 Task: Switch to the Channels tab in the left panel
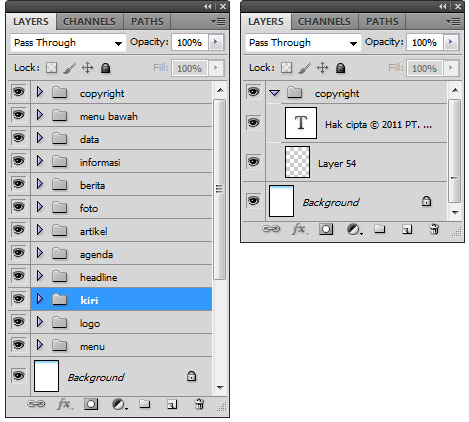(89, 22)
